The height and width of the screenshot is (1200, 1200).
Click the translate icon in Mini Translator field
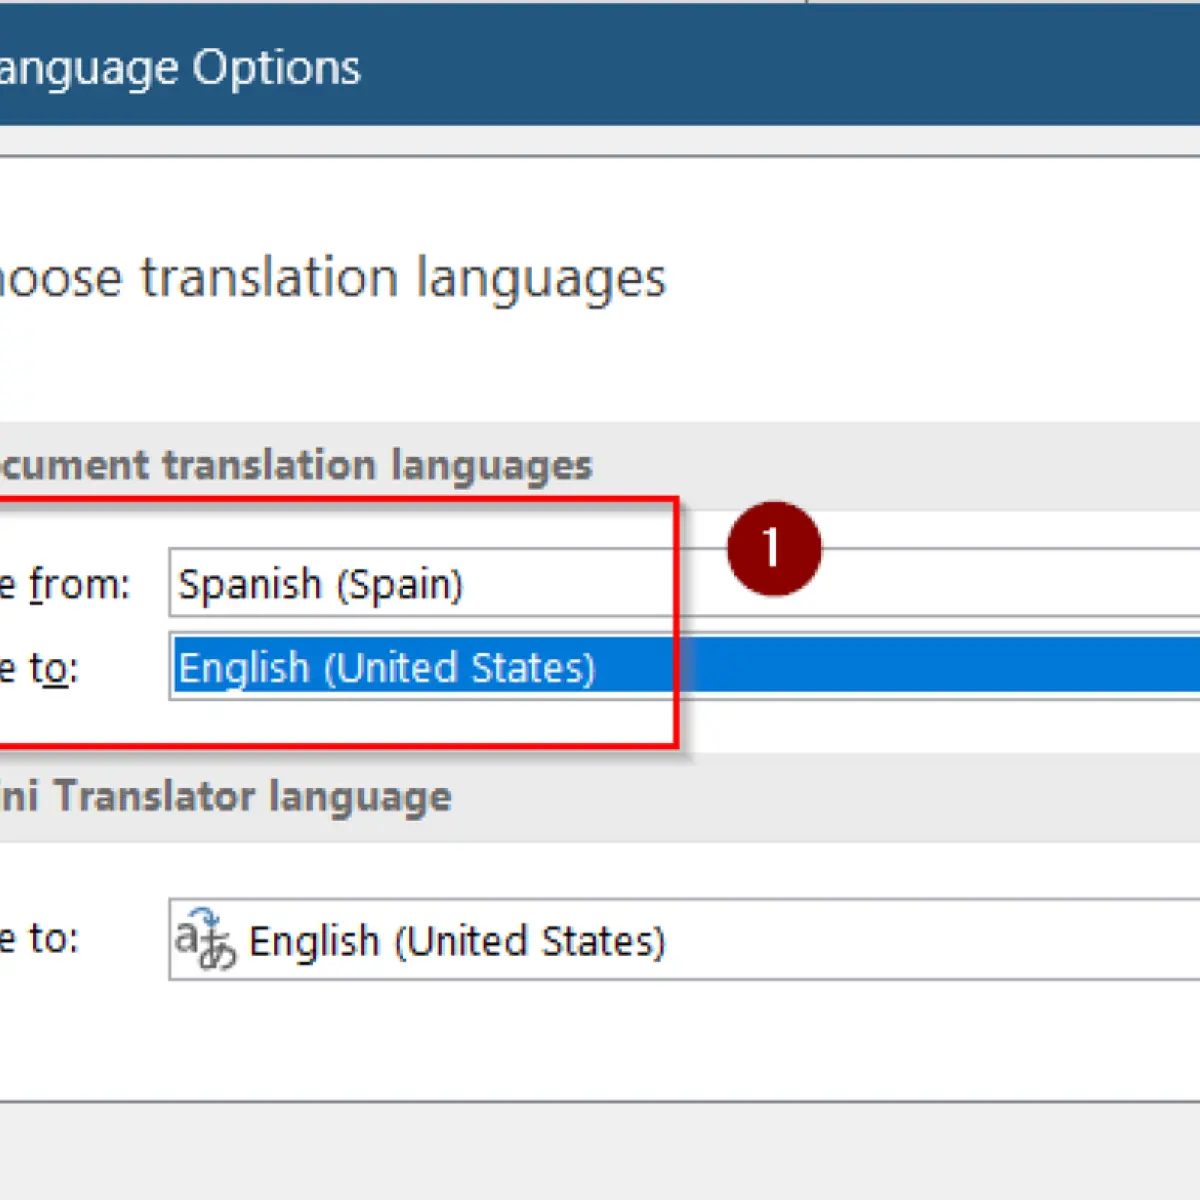[205, 939]
